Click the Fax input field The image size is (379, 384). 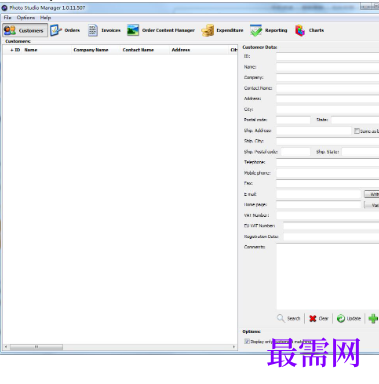pyautogui.click(x=327, y=183)
